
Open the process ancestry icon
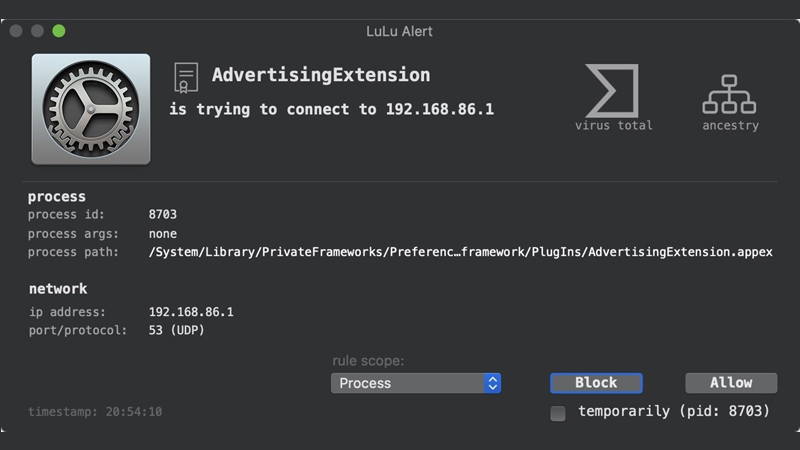(730, 94)
